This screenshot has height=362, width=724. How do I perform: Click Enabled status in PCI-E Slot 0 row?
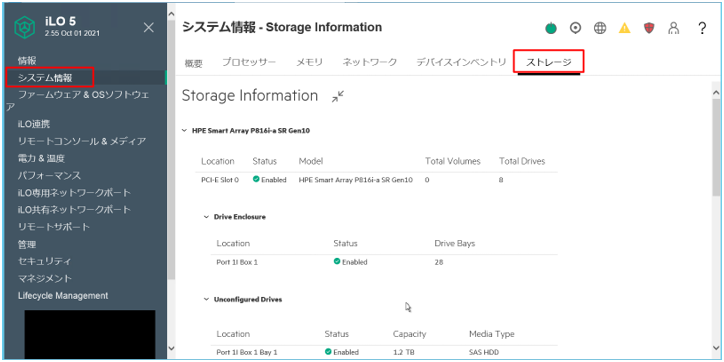coord(270,180)
